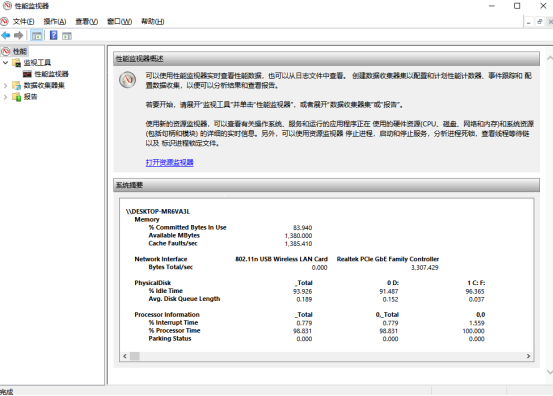This screenshot has height=396, width=553.
Task: Toggle the show/hide action pane icon
Action: point(67,36)
